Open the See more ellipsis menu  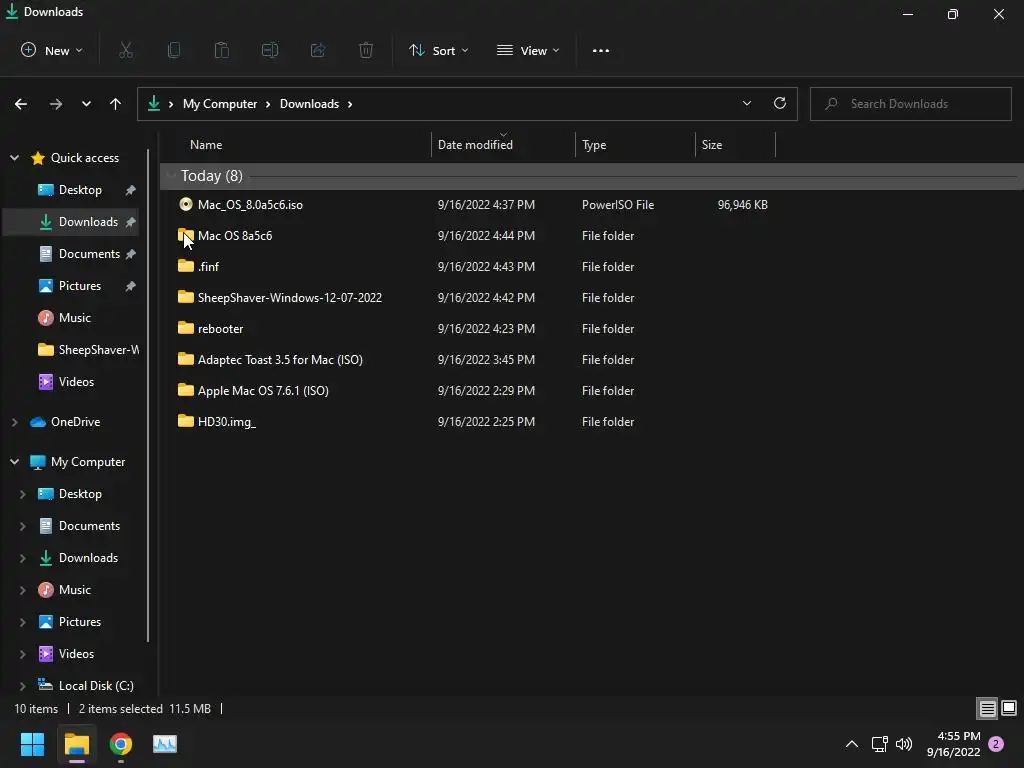point(601,50)
